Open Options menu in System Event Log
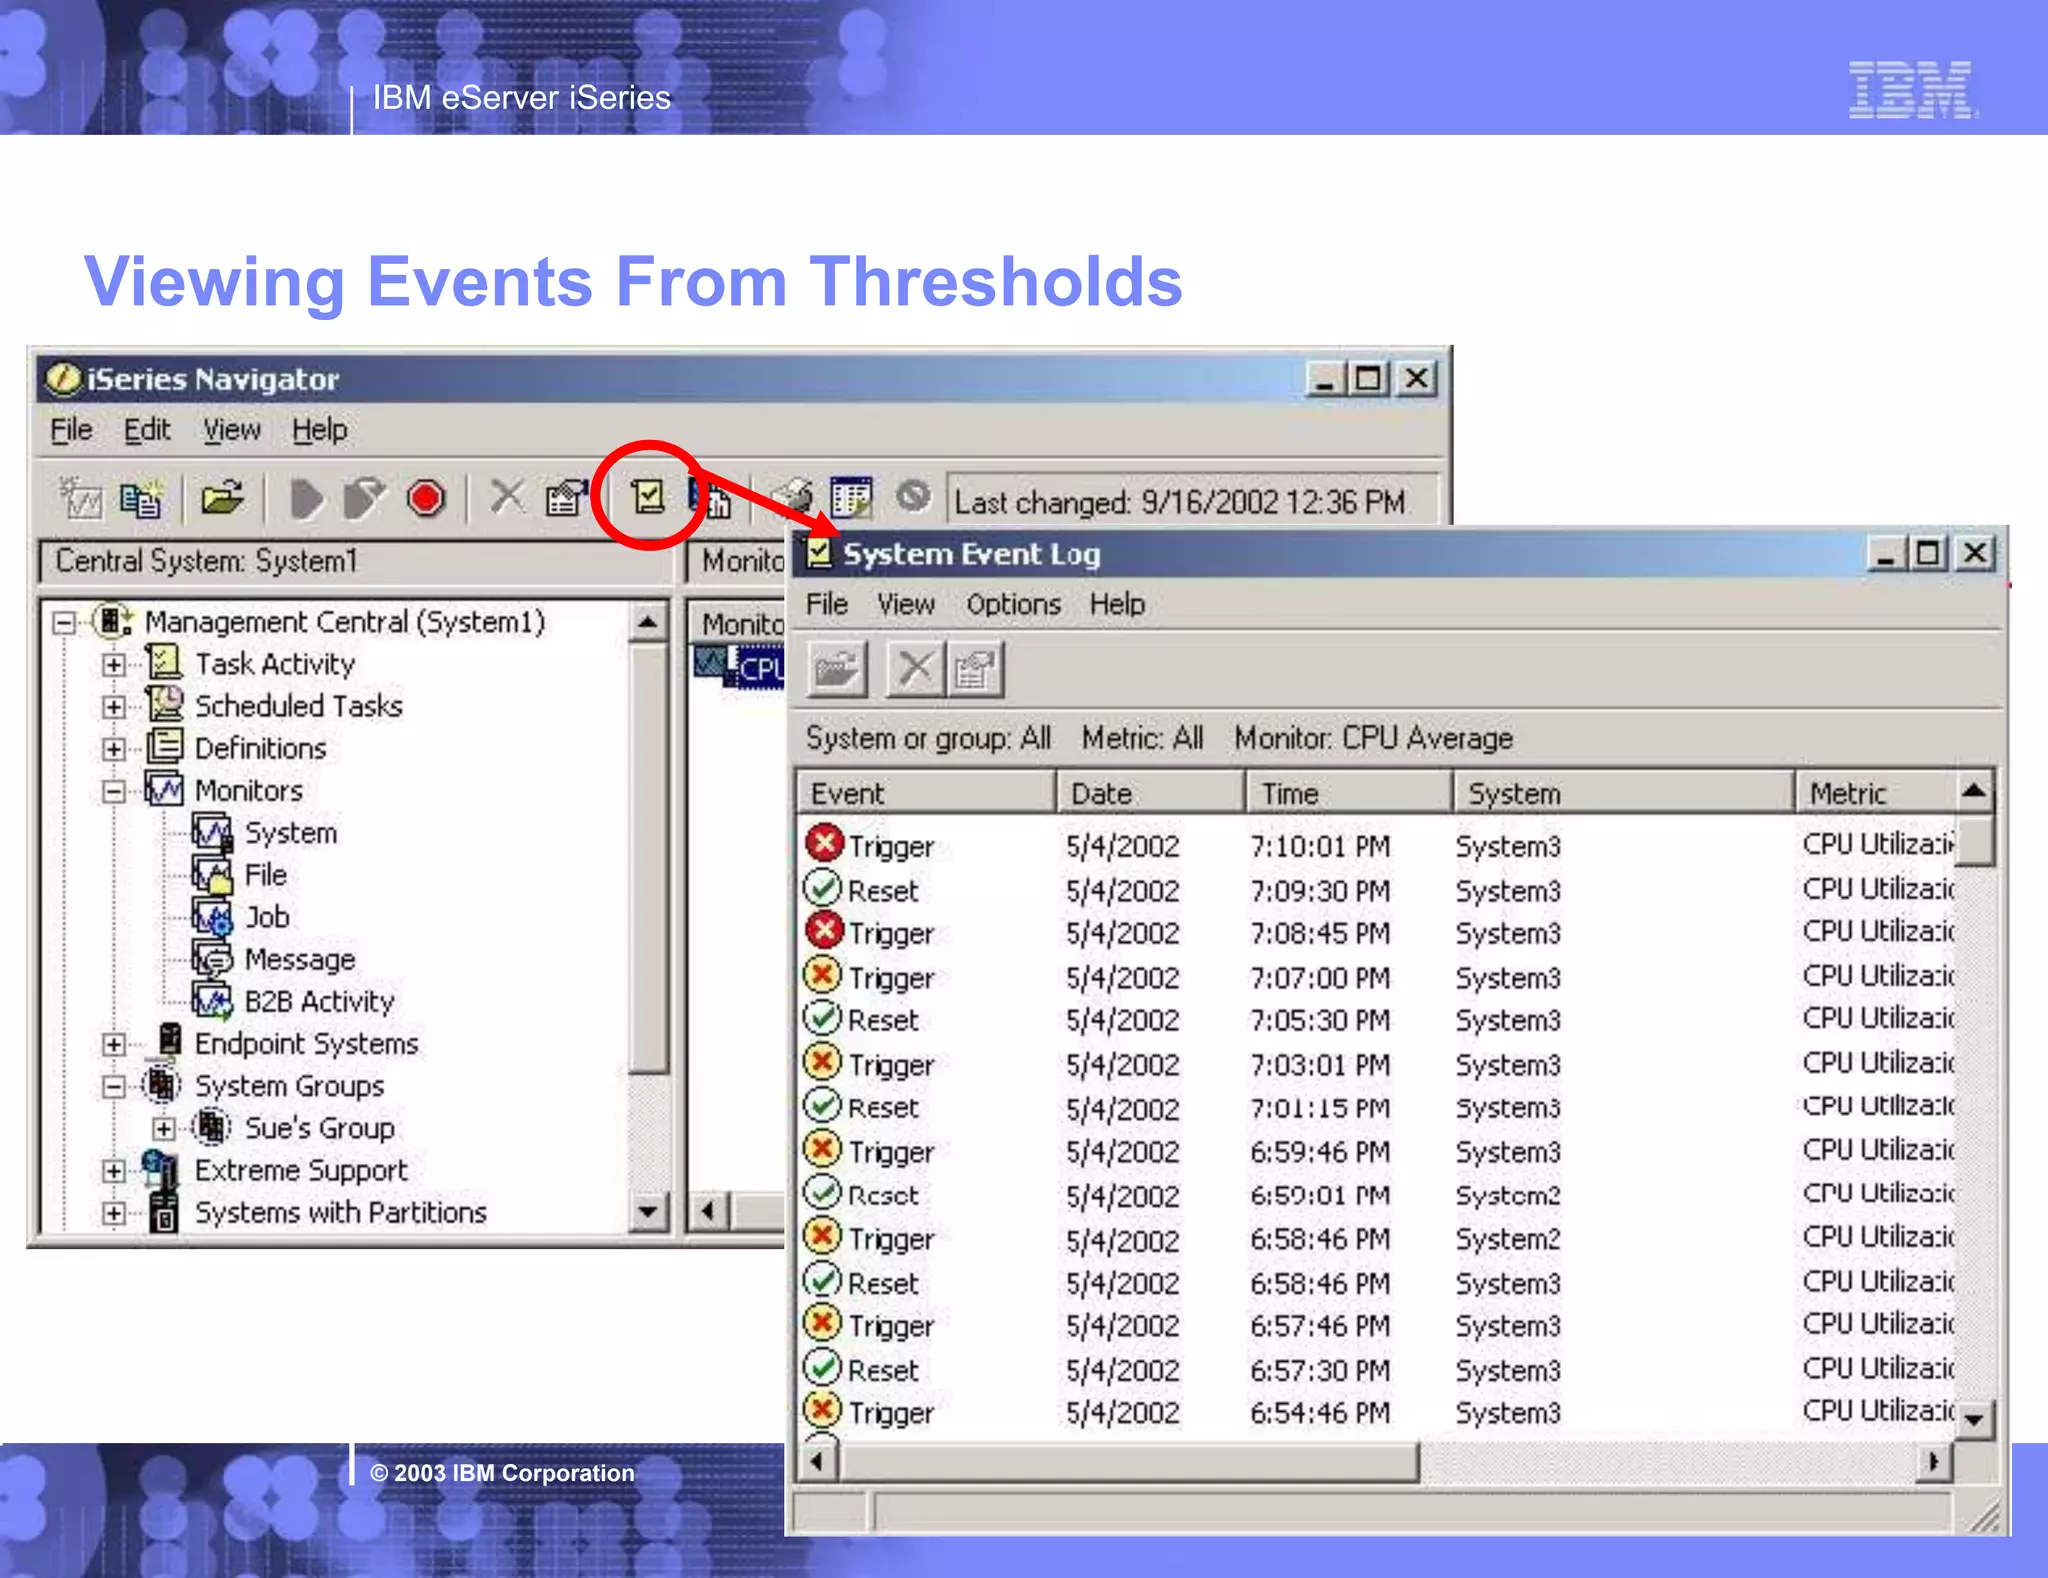Screen dimensions: 2048x1578 coord(1012,604)
